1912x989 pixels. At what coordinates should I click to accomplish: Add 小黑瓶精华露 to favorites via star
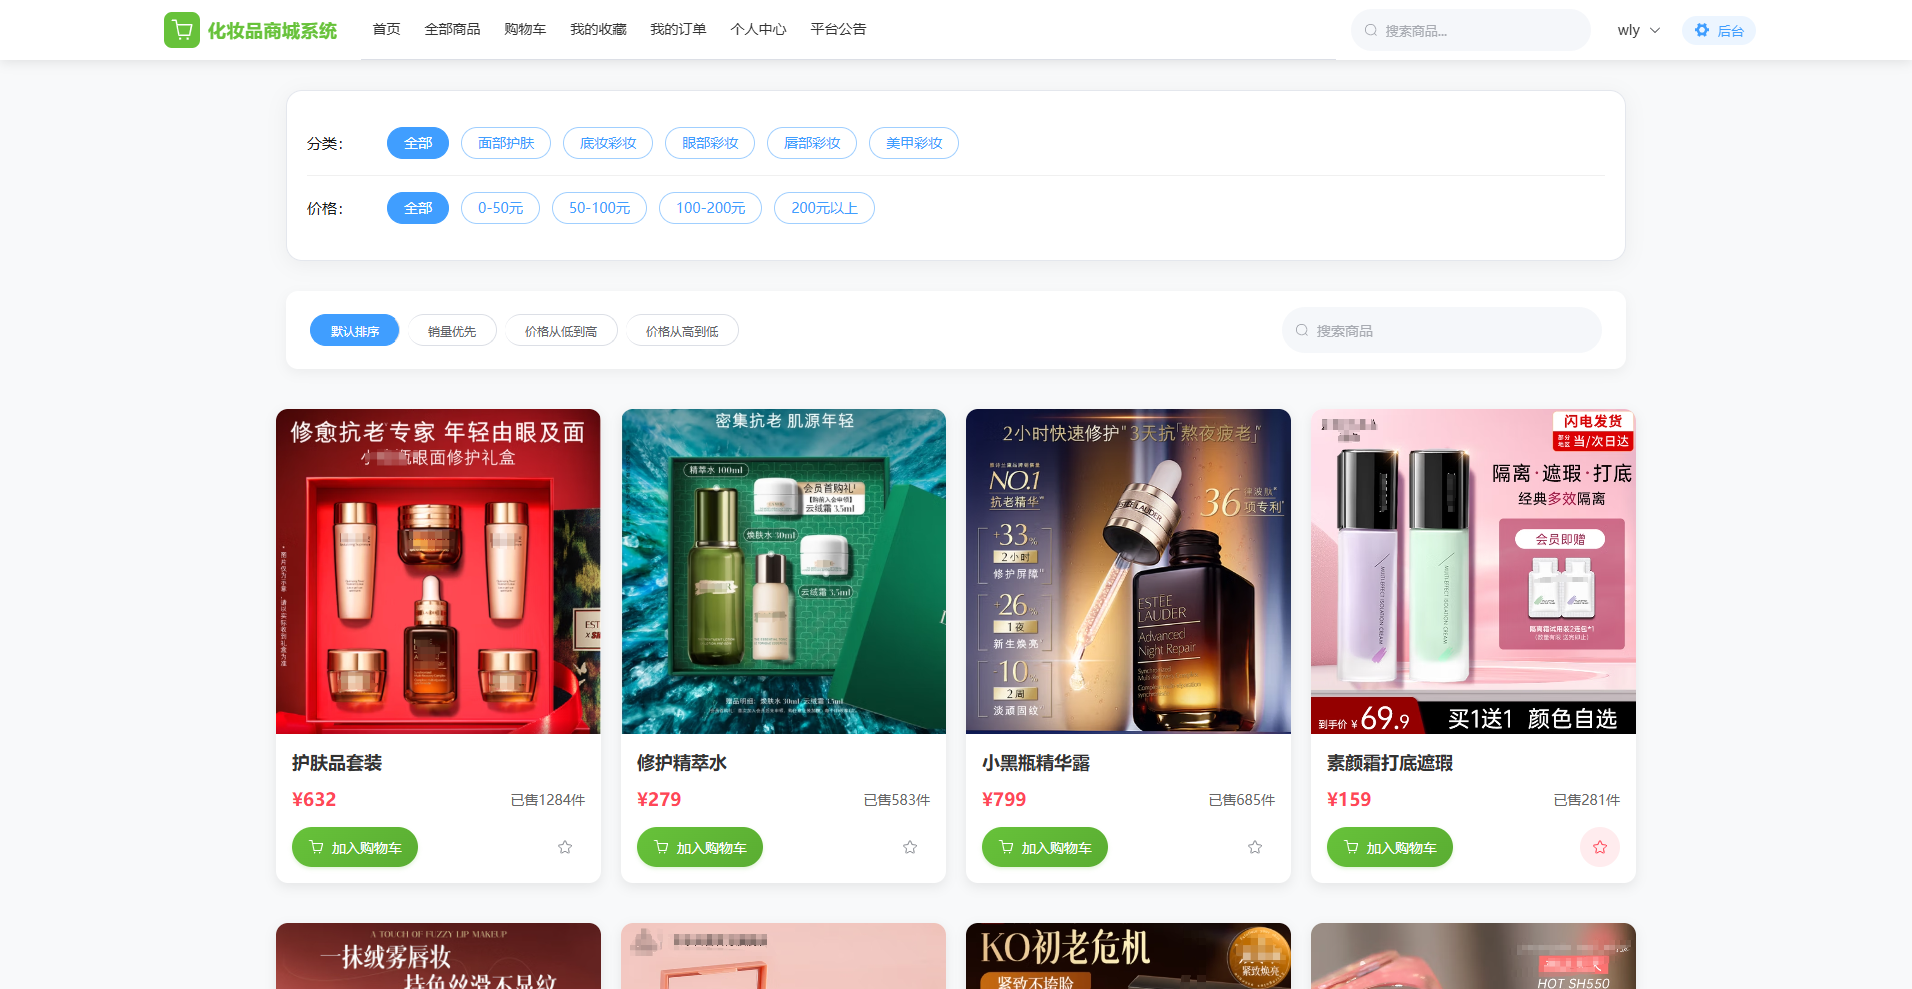pos(1255,847)
